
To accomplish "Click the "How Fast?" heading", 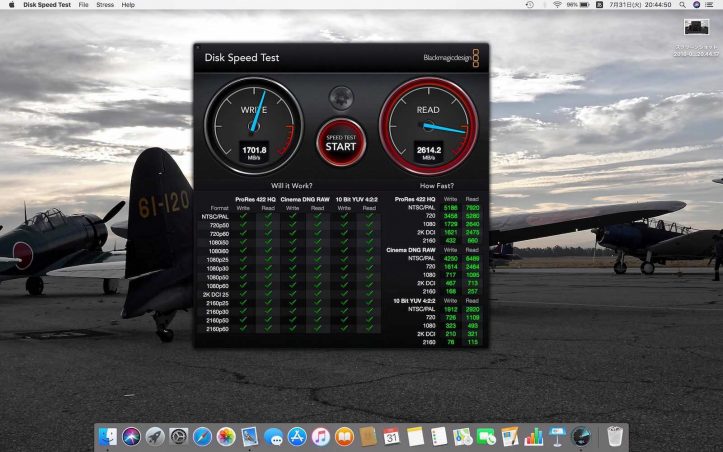I will click(437, 185).
